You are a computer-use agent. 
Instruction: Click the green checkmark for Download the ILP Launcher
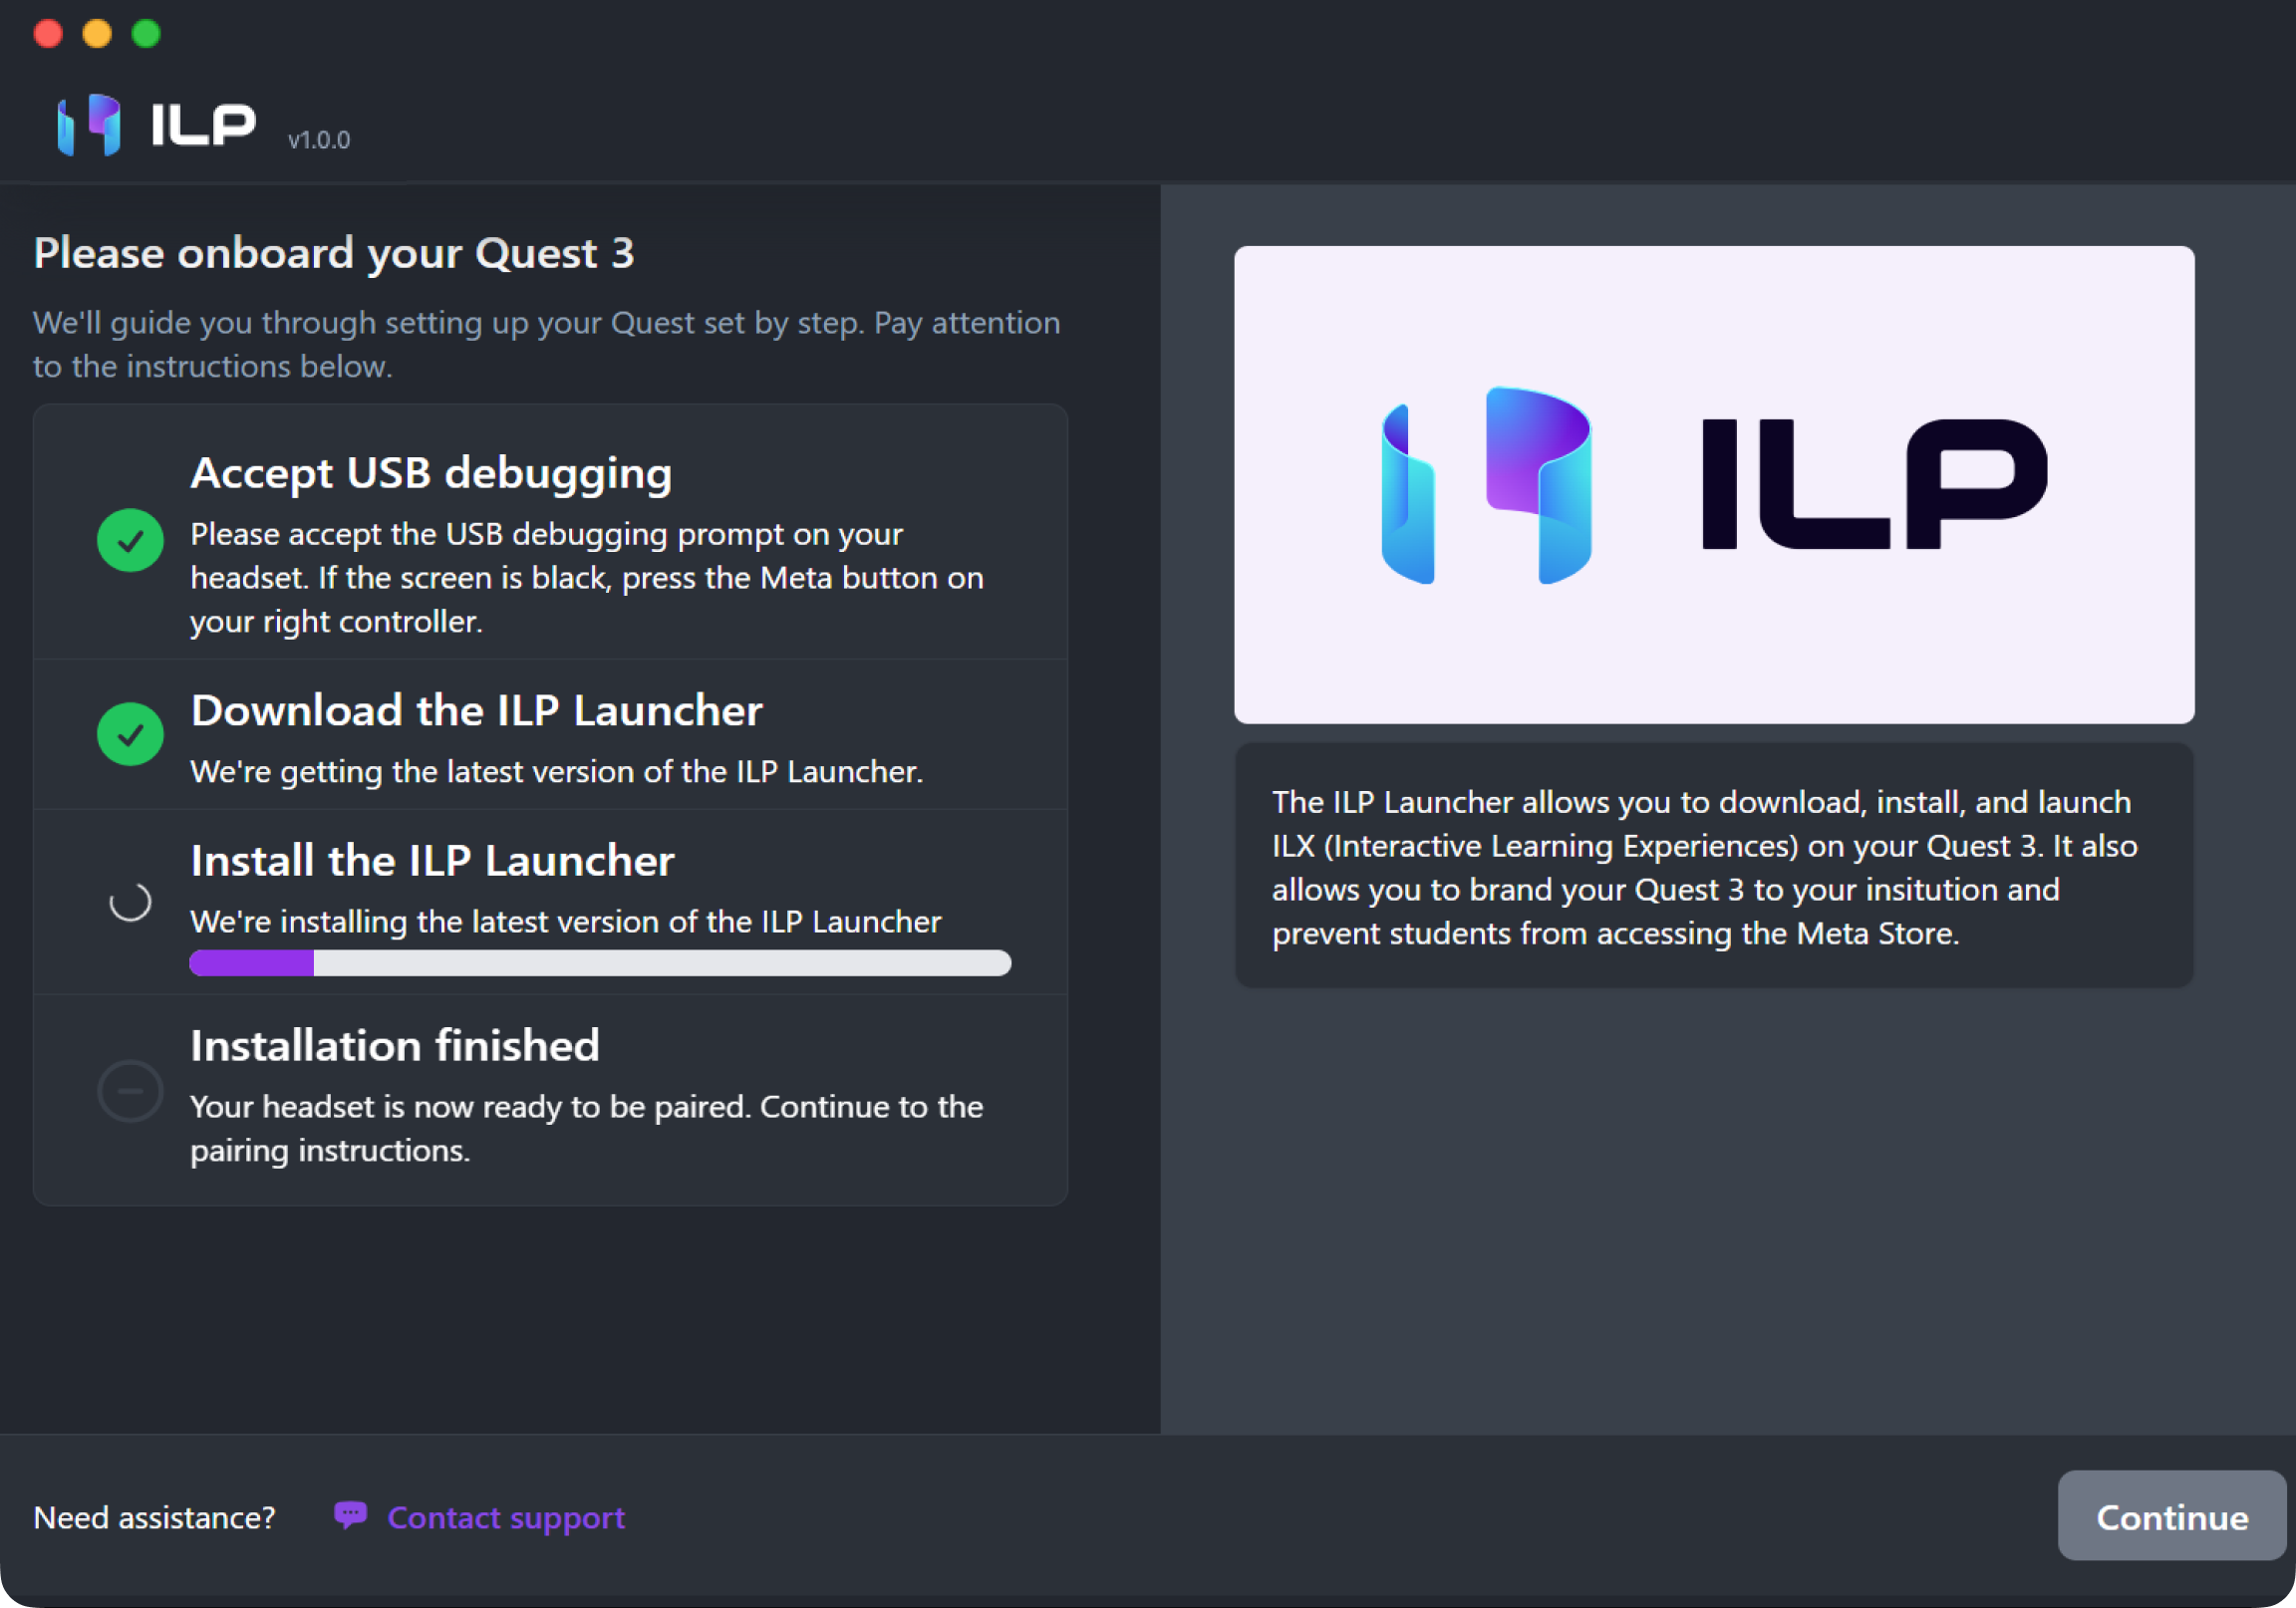click(130, 734)
